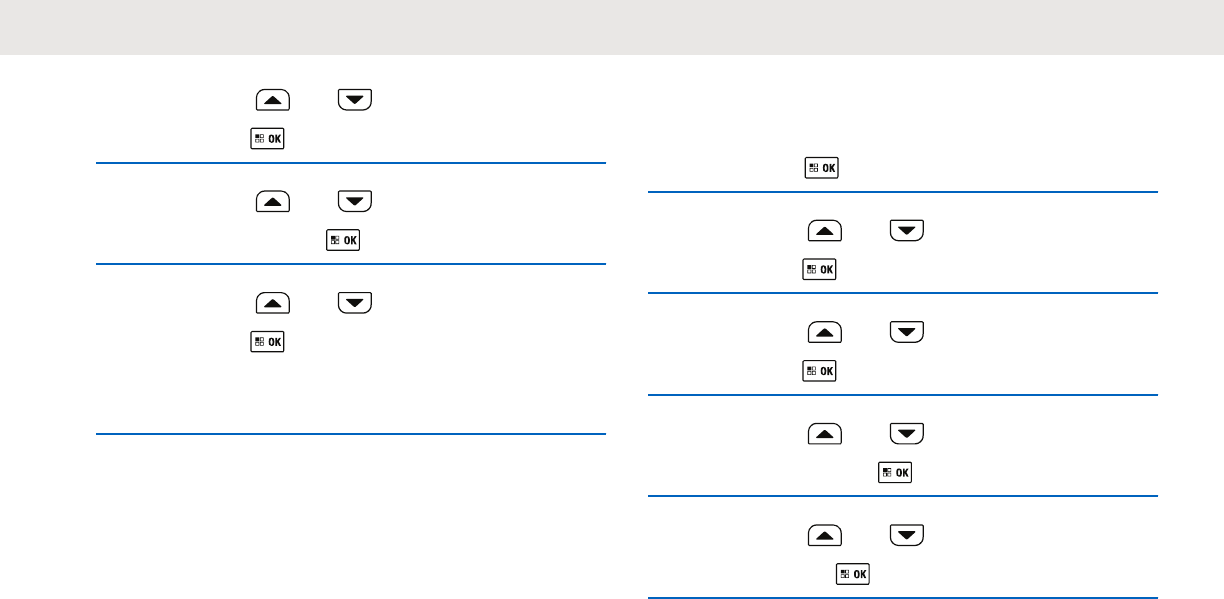Click the down arrow in the right column's fourth step
Image resolution: width=1224 pixels, height=599 pixels.
[x=907, y=434]
